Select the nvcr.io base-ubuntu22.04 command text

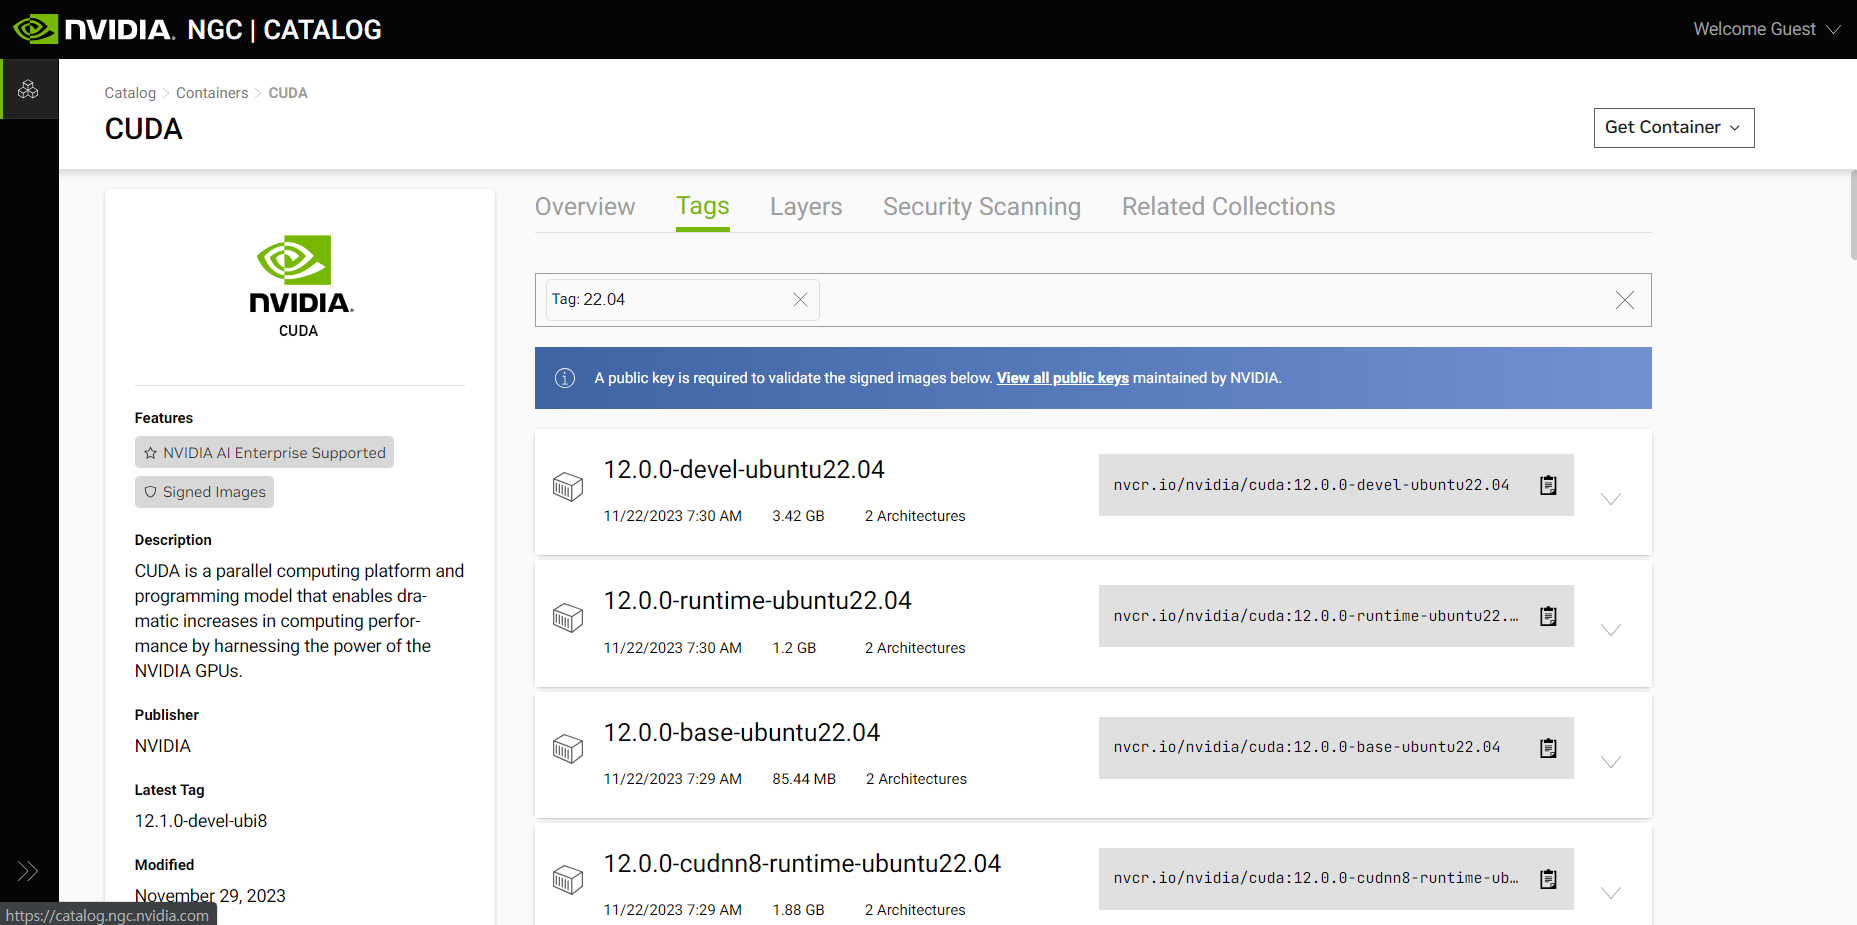pos(1307,747)
